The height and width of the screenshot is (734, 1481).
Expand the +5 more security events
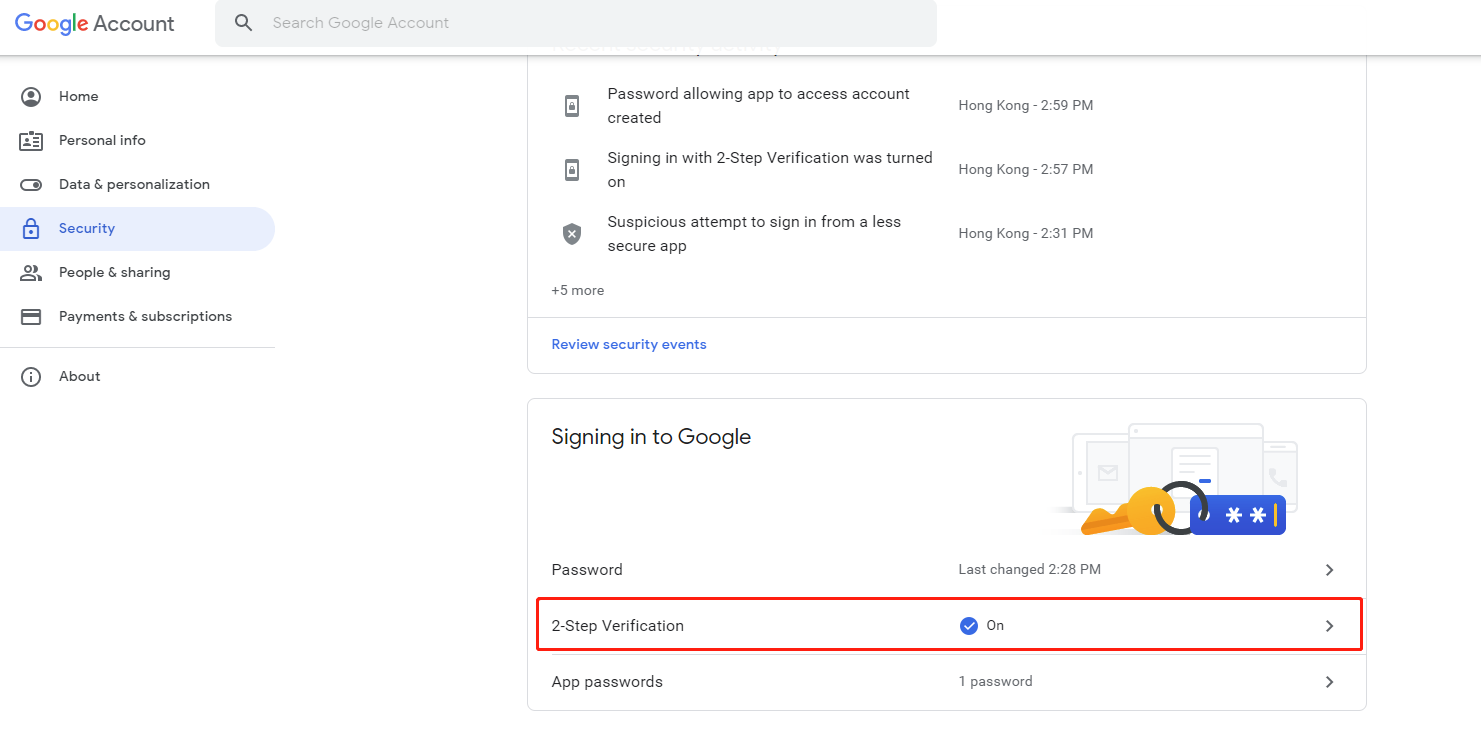pyautogui.click(x=578, y=290)
